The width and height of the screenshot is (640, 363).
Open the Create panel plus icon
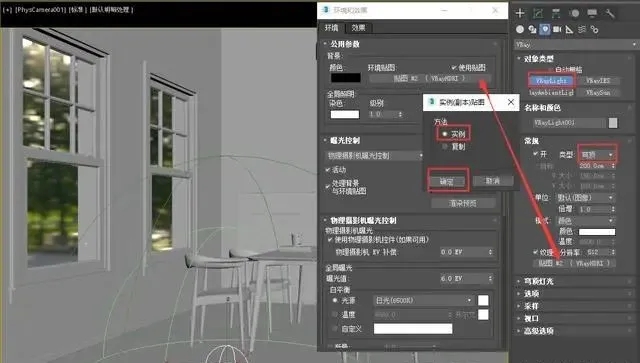click(520, 13)
